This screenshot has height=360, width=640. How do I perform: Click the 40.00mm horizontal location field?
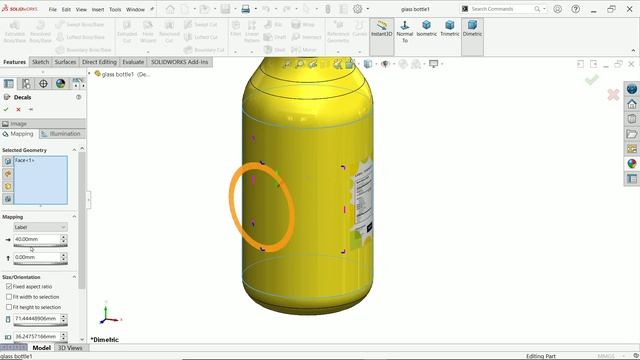pyautogui.click(x=37, y=239)
